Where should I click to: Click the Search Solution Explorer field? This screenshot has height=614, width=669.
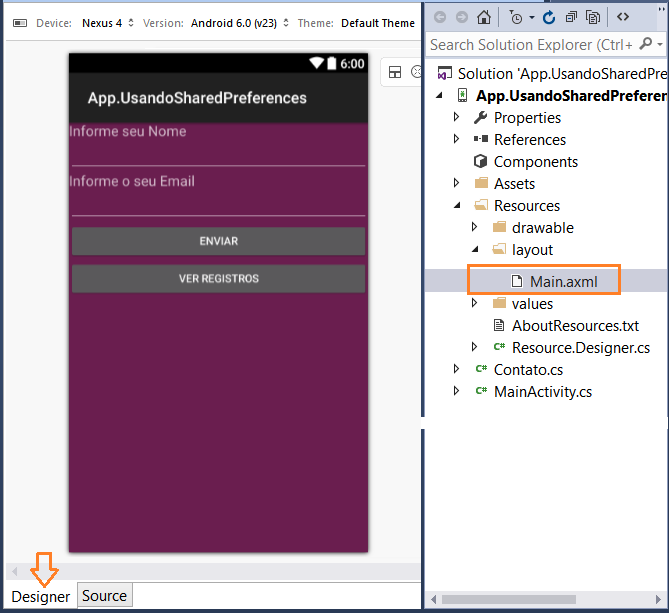pos(532,44)
